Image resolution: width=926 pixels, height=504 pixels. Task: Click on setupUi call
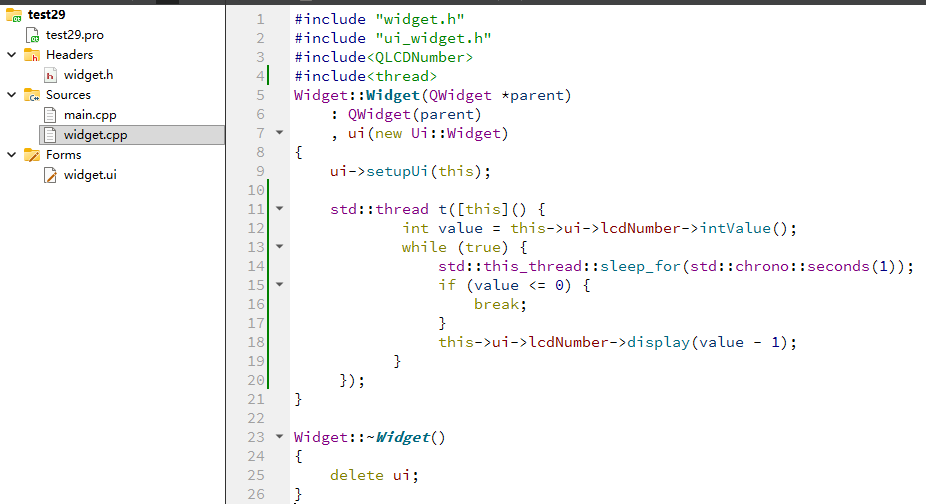click(397, 171)
